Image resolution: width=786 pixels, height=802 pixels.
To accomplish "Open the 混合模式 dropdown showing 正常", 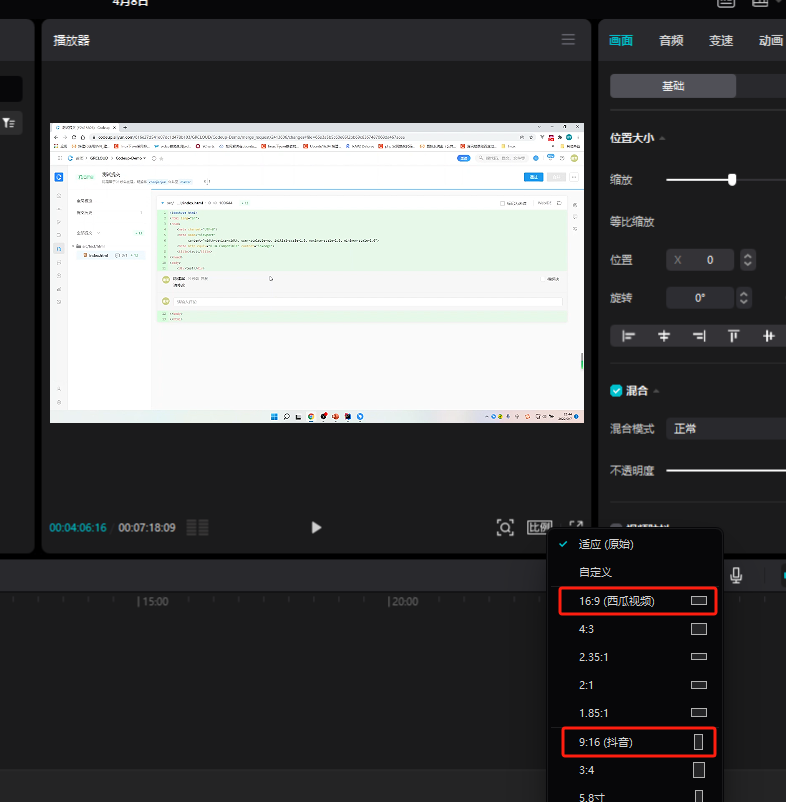I will (726, 429).
